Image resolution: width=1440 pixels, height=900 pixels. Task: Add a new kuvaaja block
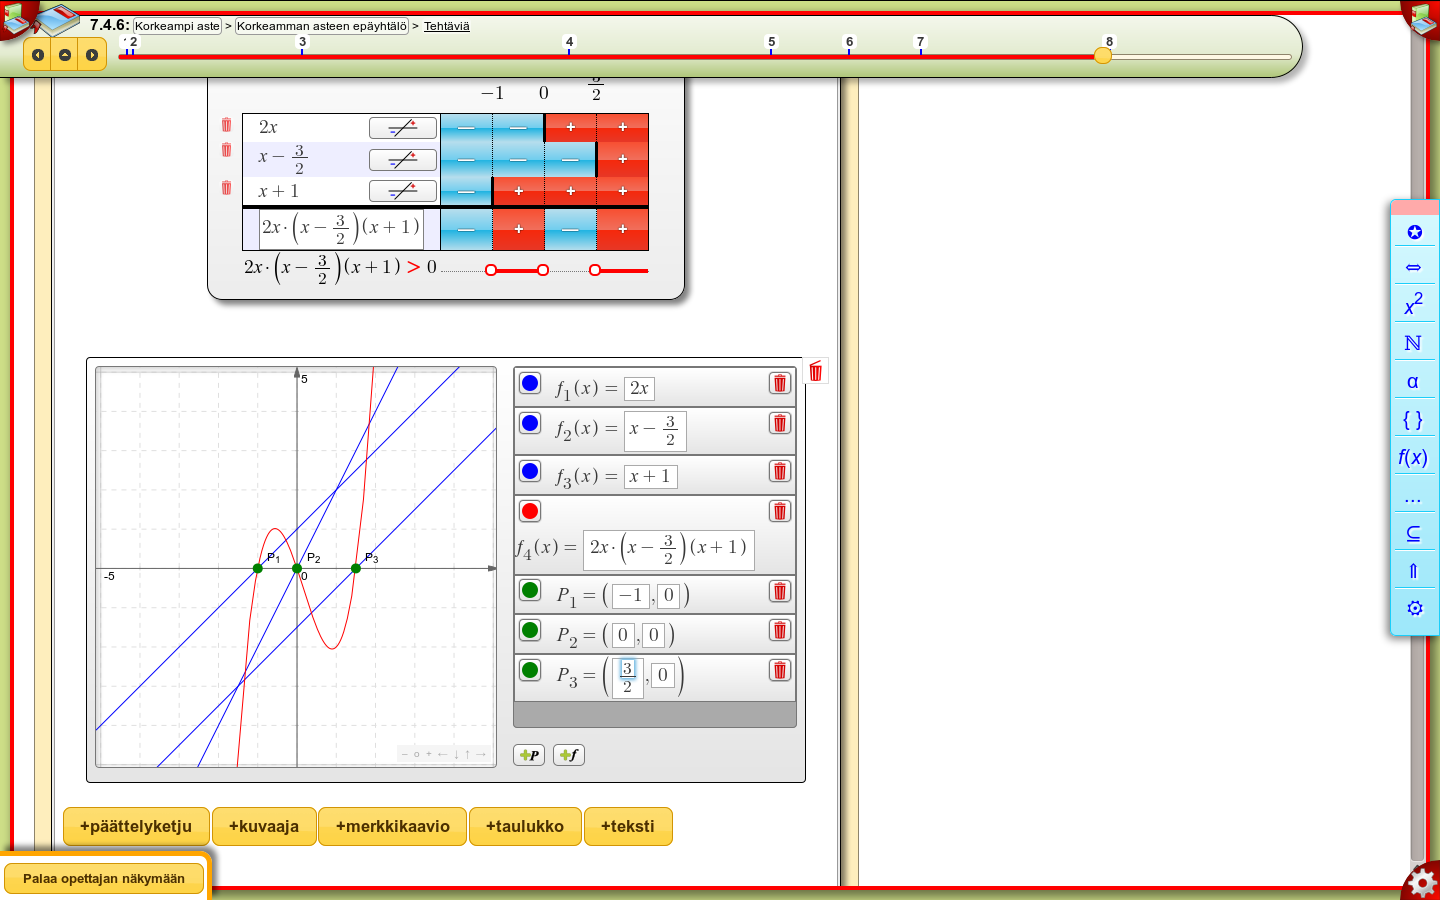[x=264, y=827]
